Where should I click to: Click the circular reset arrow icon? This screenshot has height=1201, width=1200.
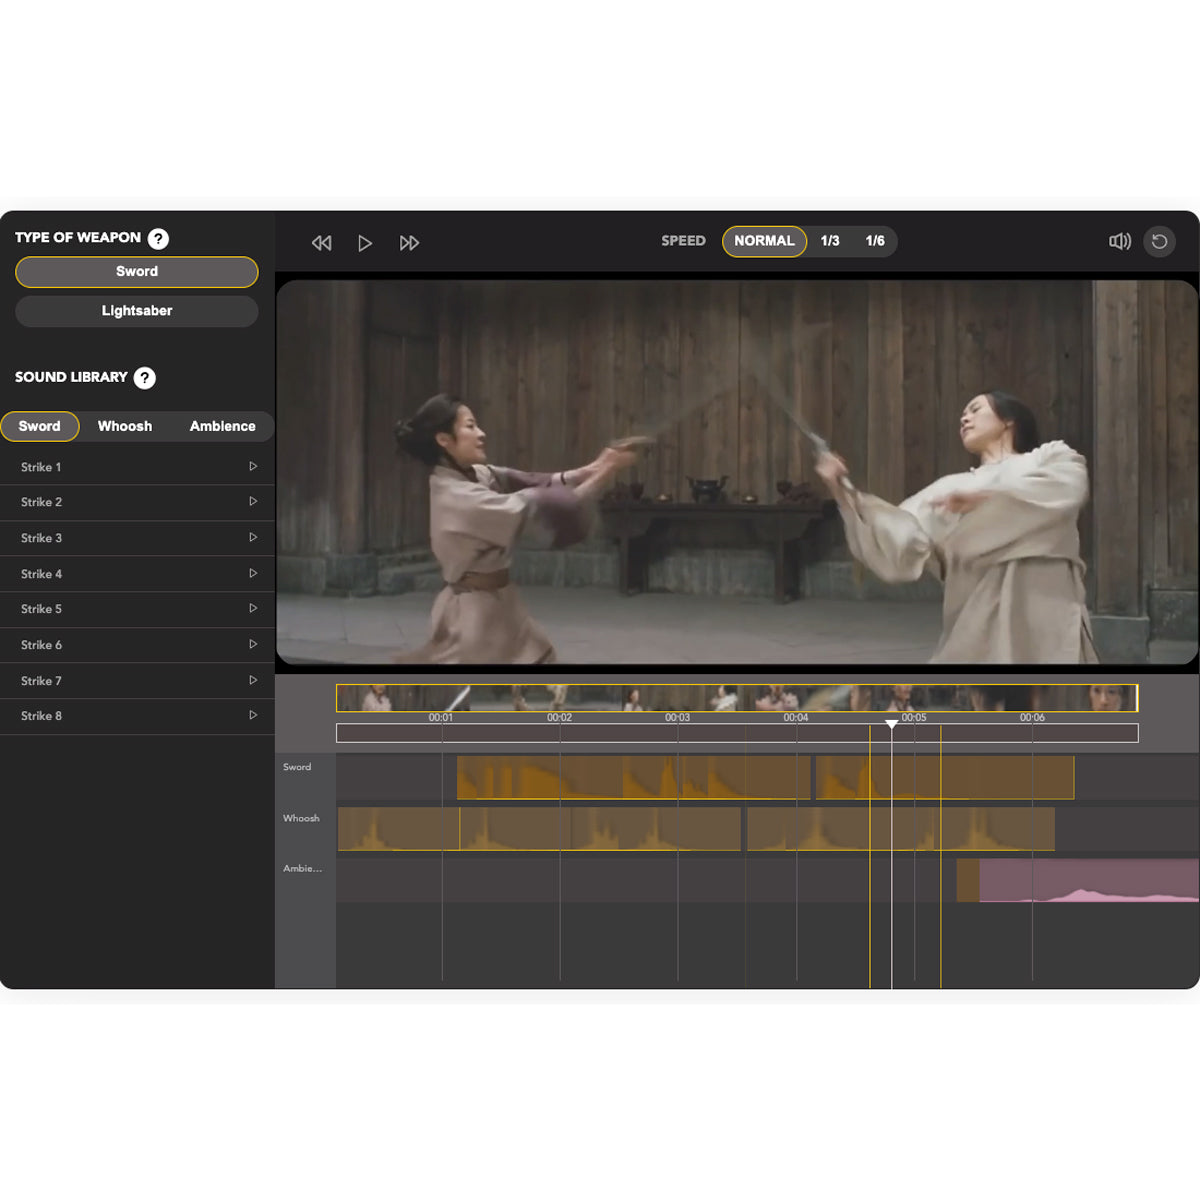1159,241
